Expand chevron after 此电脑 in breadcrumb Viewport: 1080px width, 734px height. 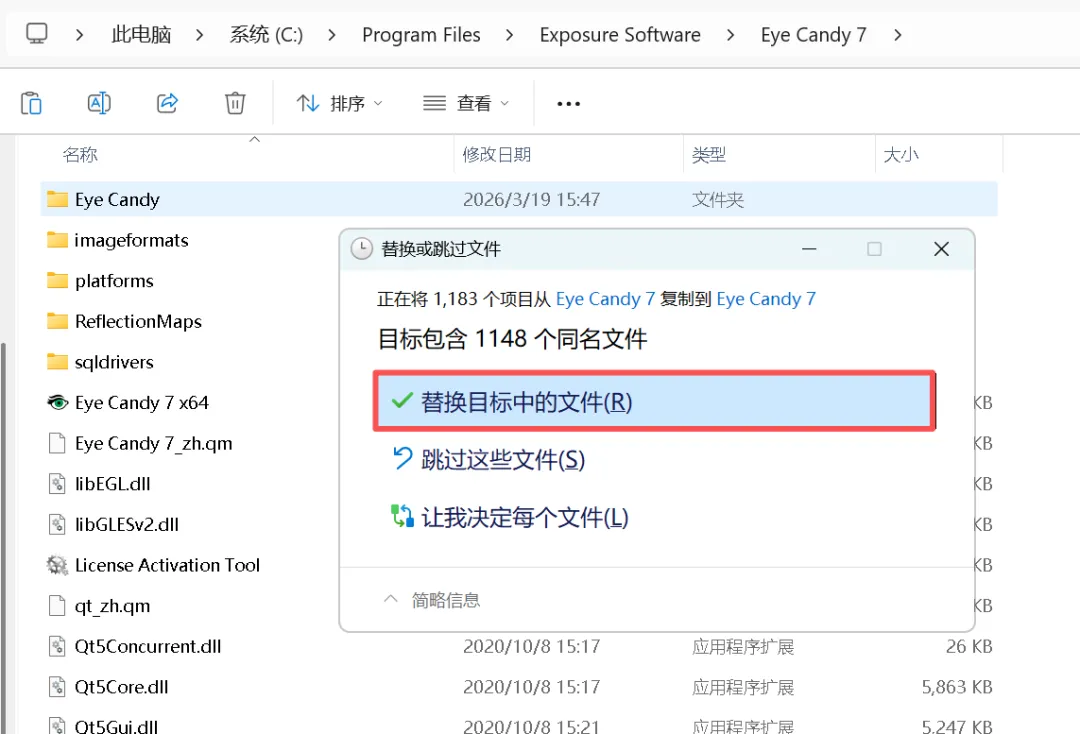point(199,34)
